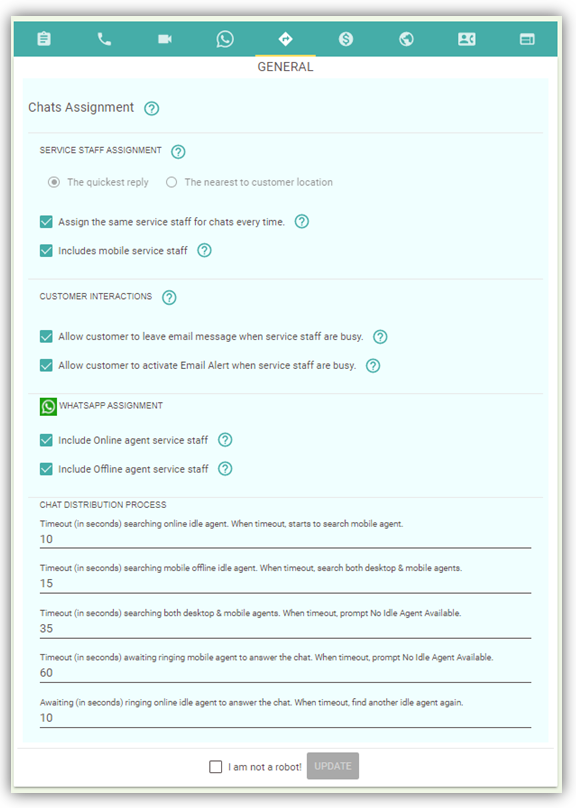The image size is (576, 808).
Task: Click the UPDATE button
Action: pos(333,766)
